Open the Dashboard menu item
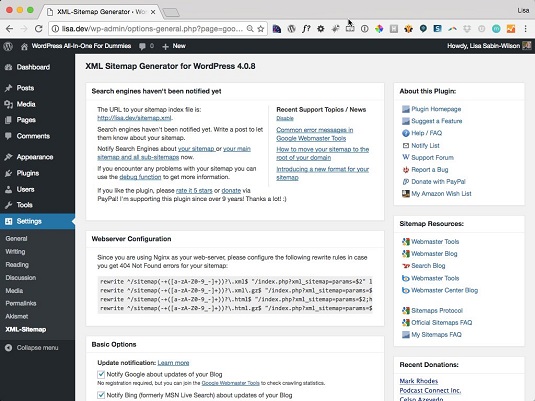535x401 pixels. pos(33,67)
